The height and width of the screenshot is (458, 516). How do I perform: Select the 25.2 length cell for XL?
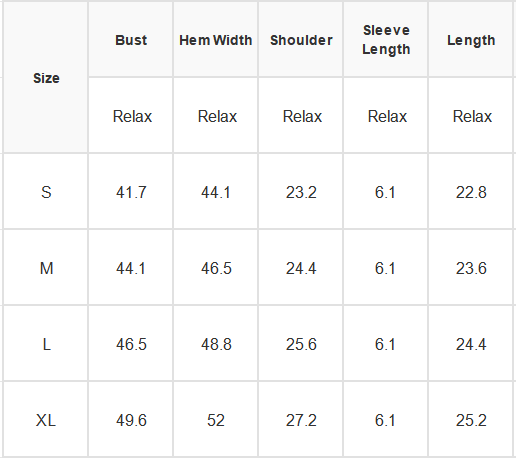pyautogui.click(x=471, y=420)
